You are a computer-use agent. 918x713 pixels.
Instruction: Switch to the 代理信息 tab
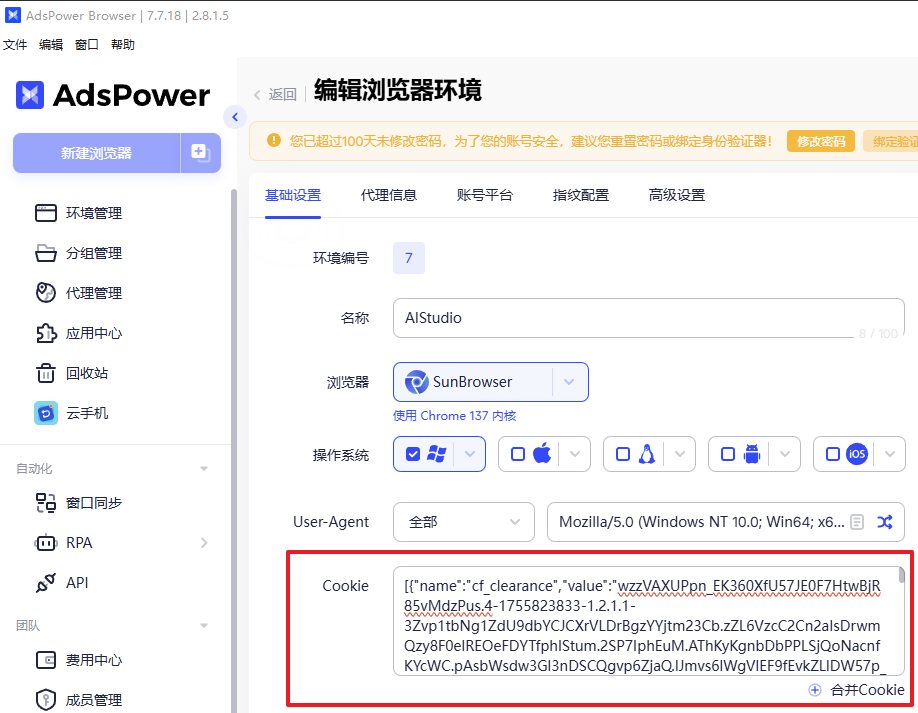tap(389, 195)
